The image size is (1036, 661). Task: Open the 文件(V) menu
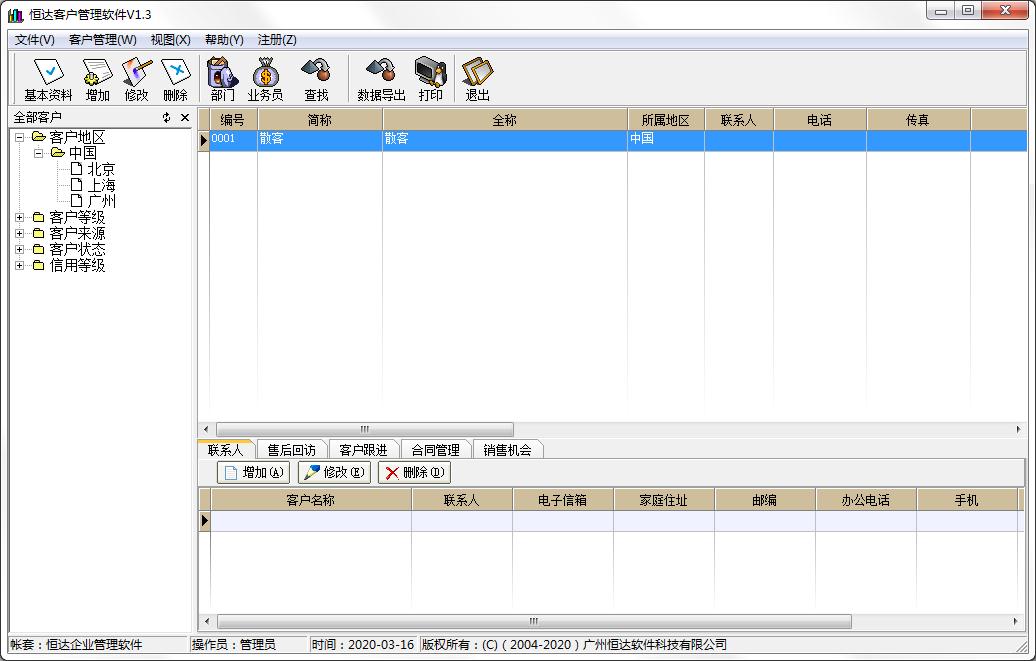click(x=35, y=40)
